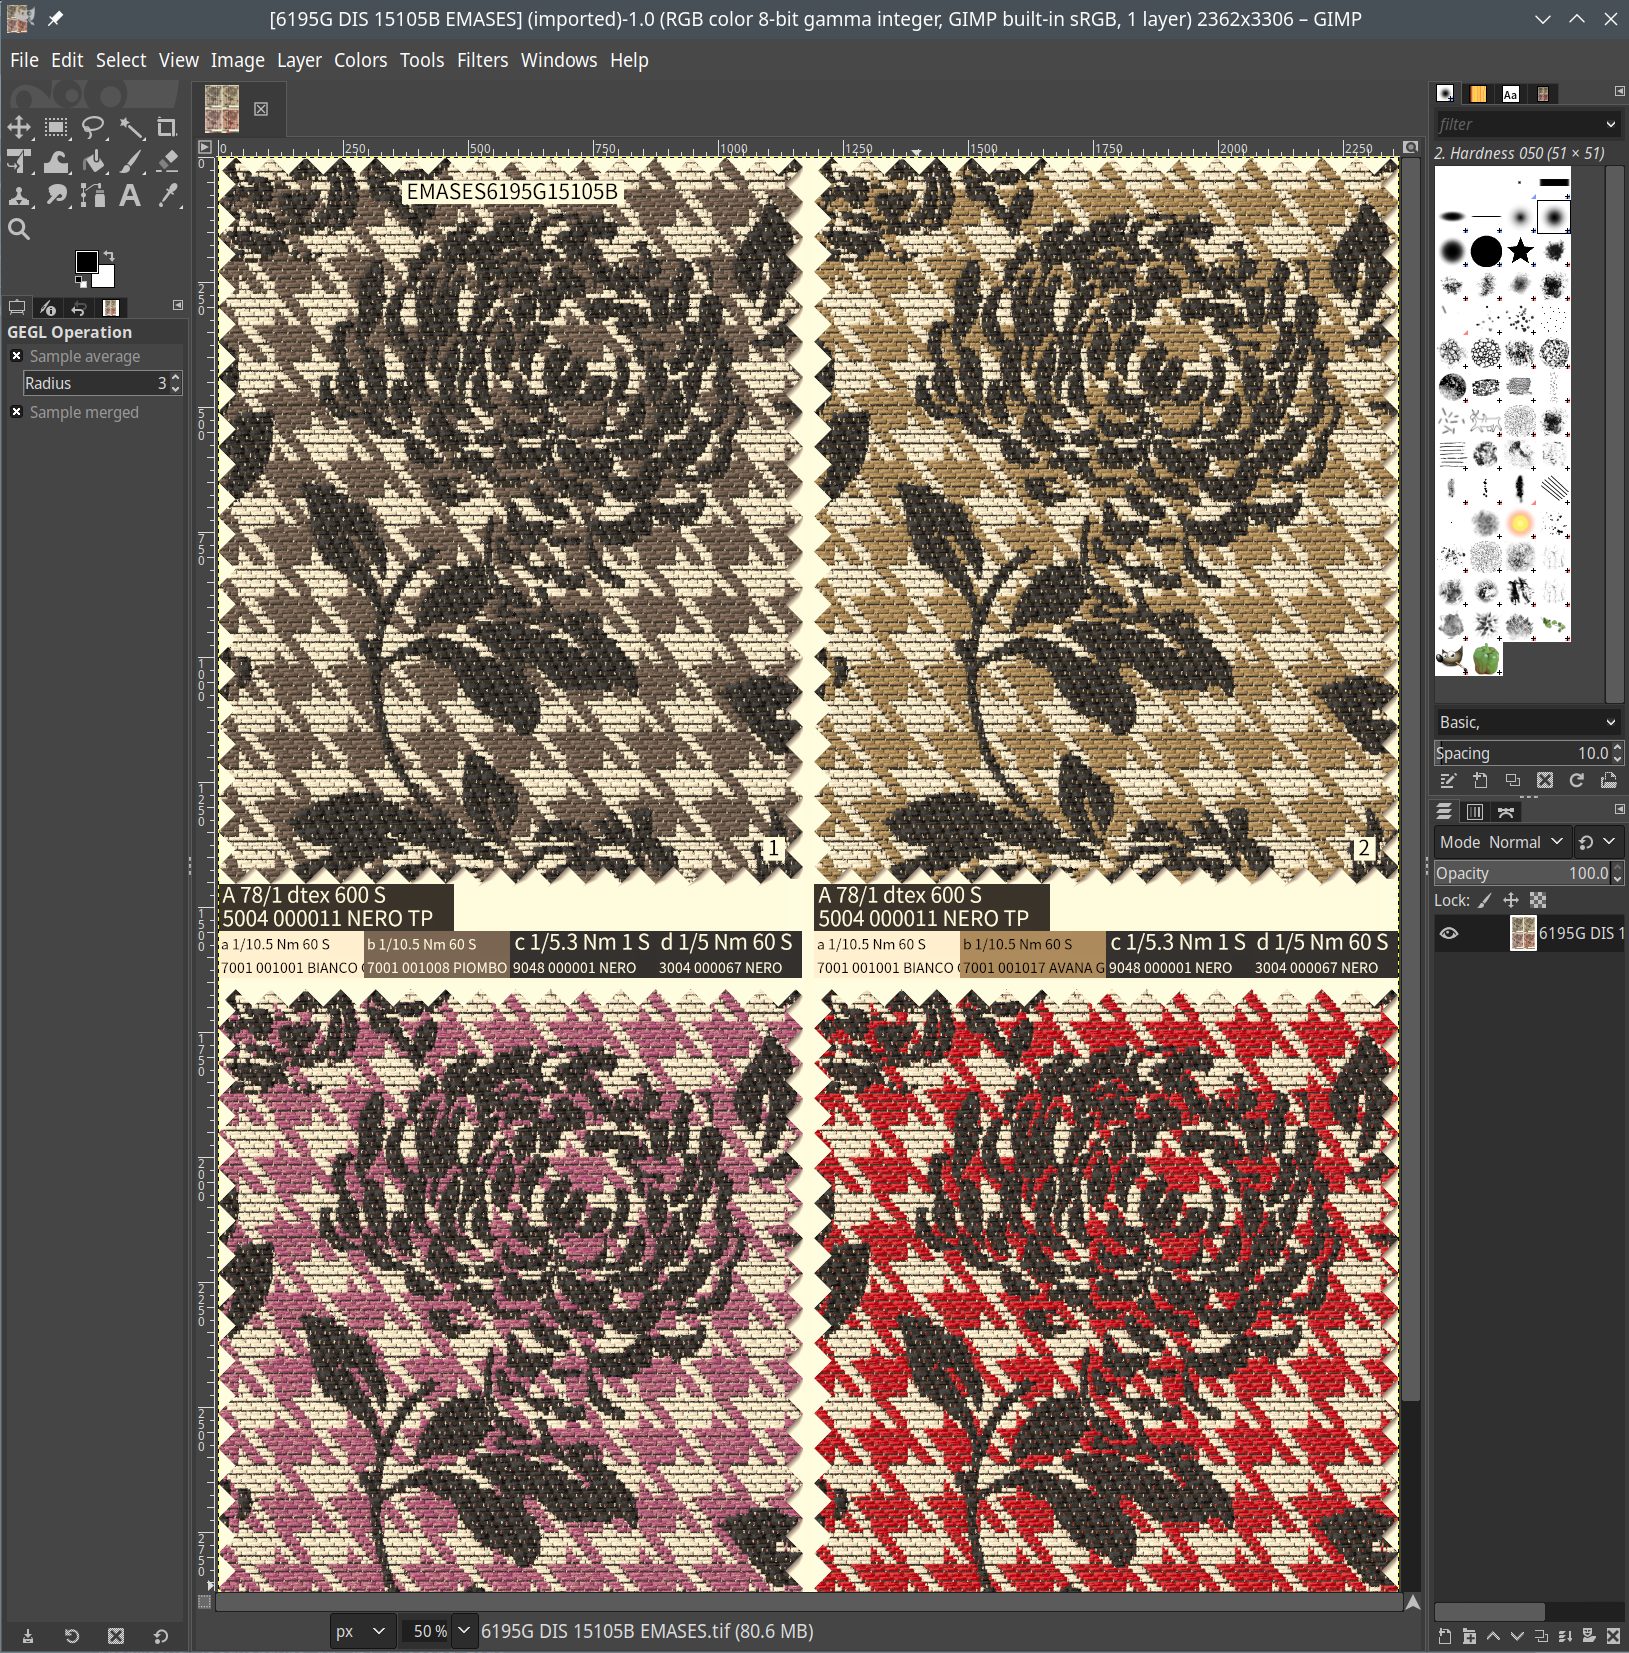
Task: Open the px unit selector dropdown
Action: (361, 1631)
